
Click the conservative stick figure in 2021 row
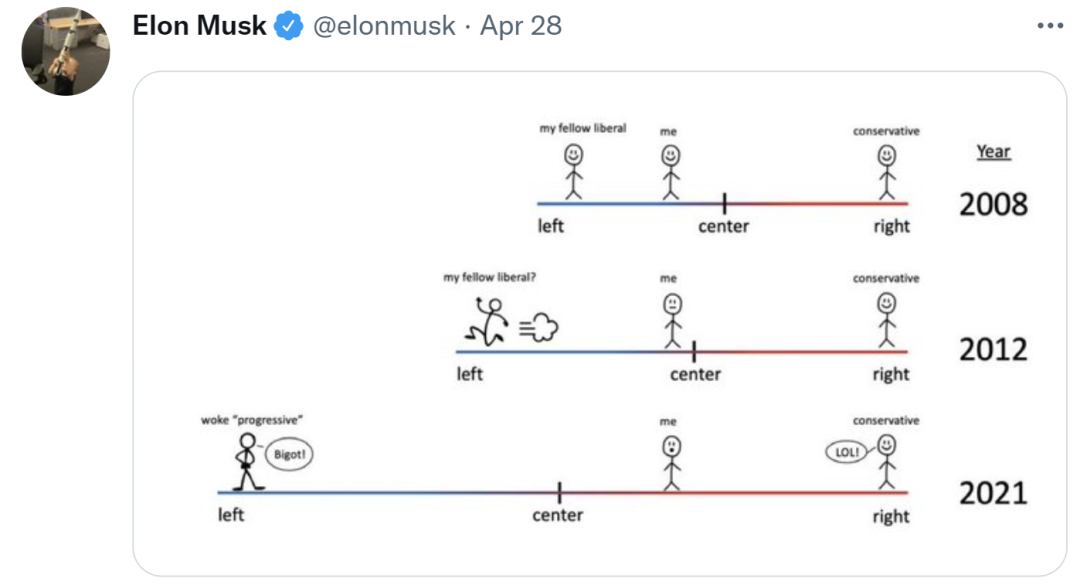point(886,461)
